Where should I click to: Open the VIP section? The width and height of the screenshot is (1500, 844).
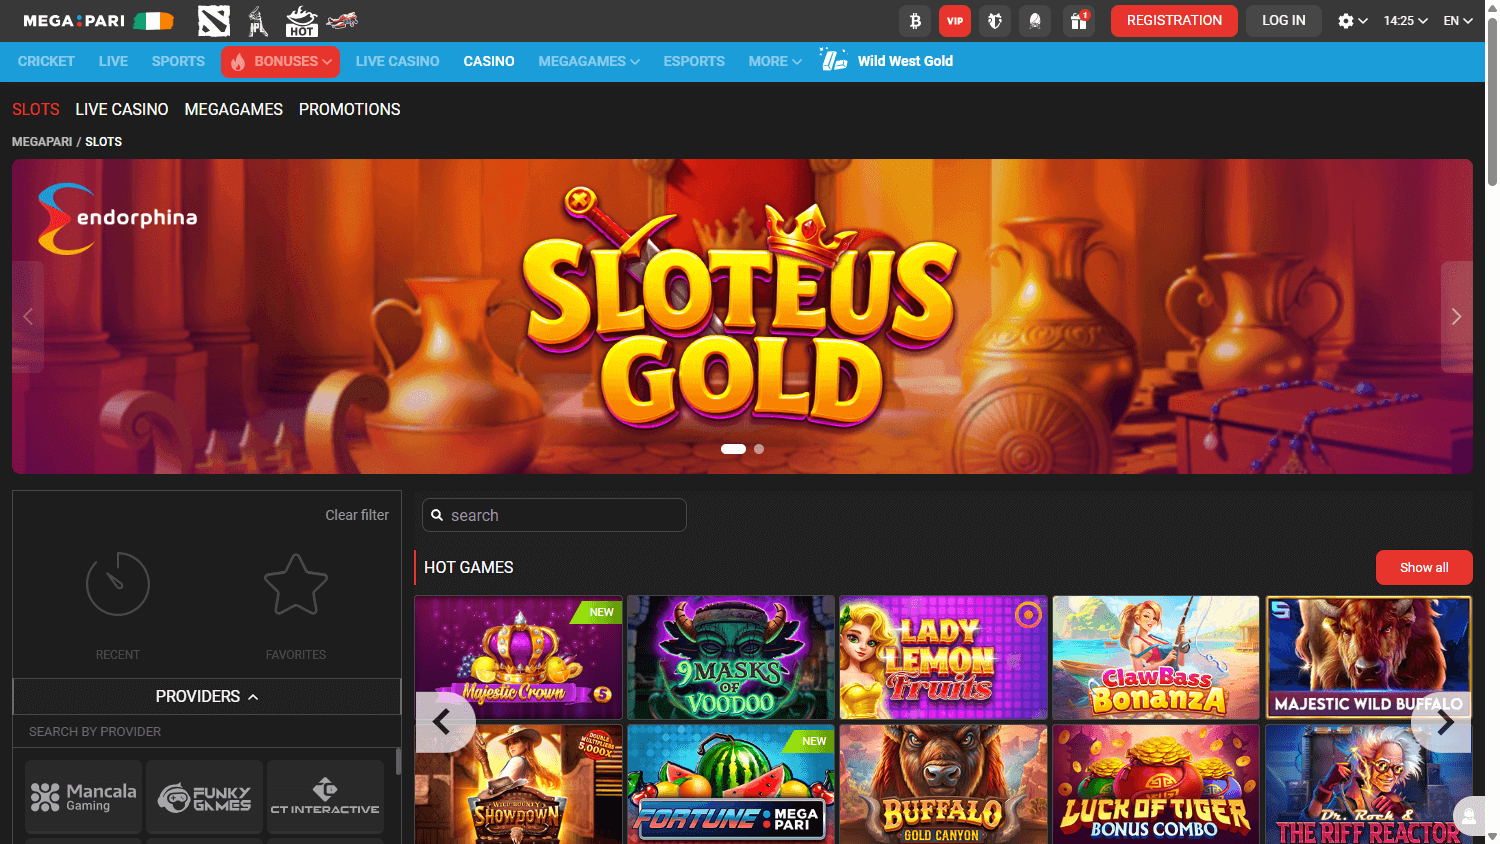[x=954, y=20]
